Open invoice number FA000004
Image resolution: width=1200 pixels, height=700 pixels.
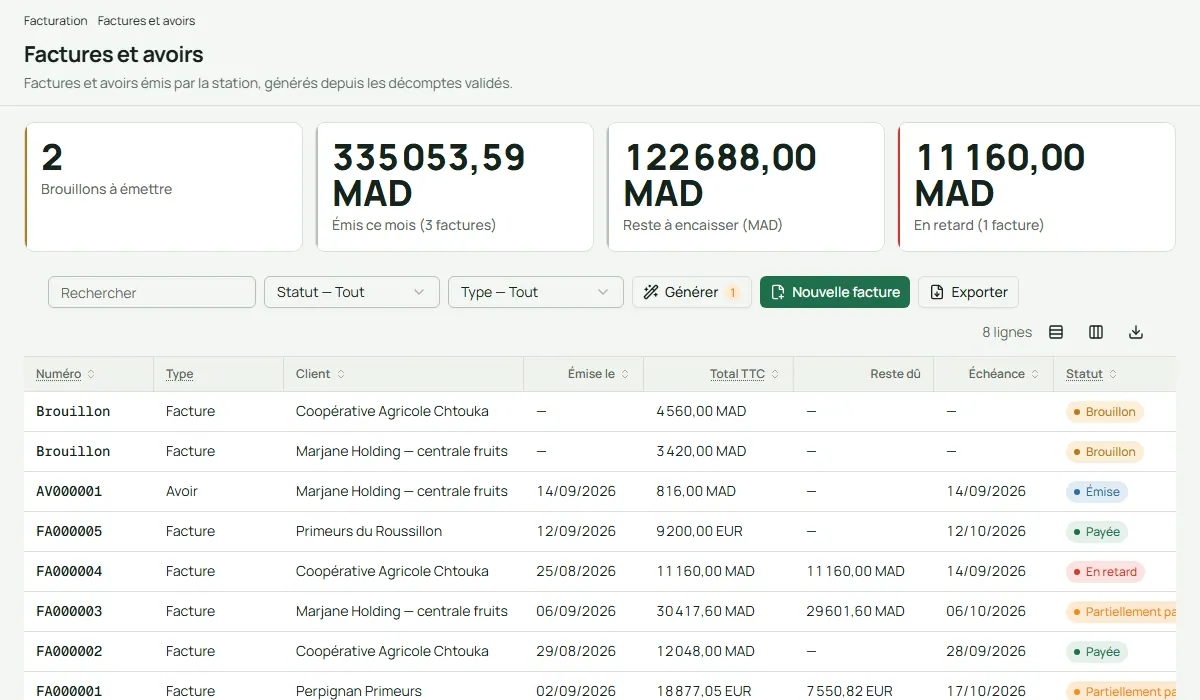click(x=69, y=571)
